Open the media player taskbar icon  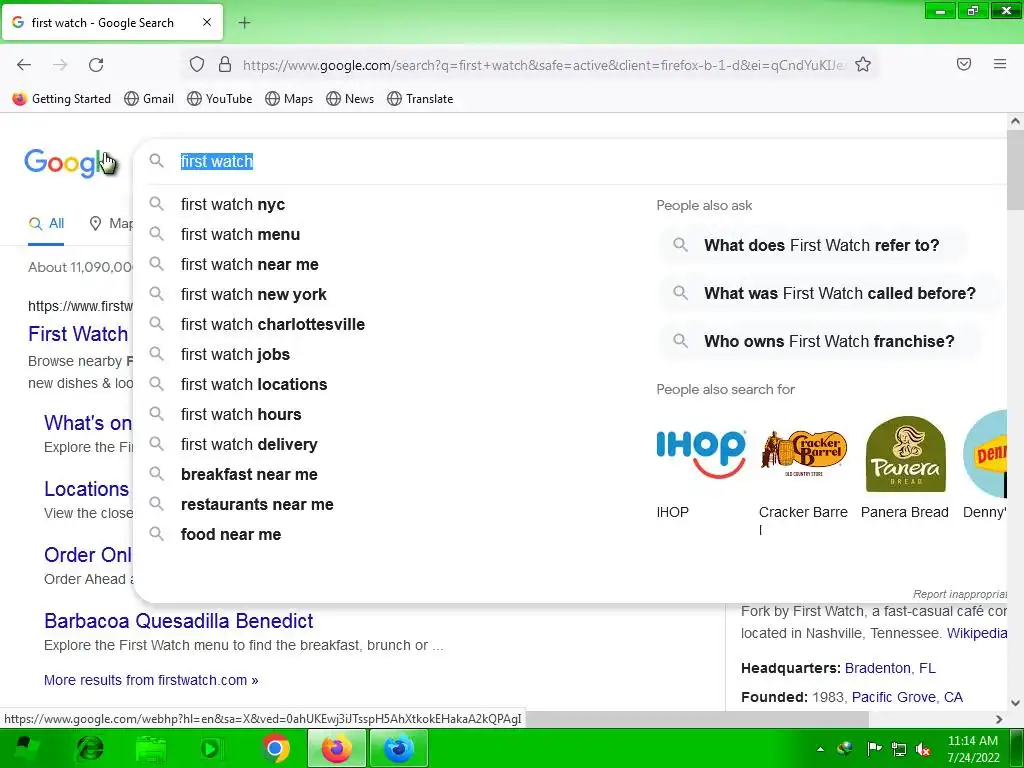tap(210, 748)
